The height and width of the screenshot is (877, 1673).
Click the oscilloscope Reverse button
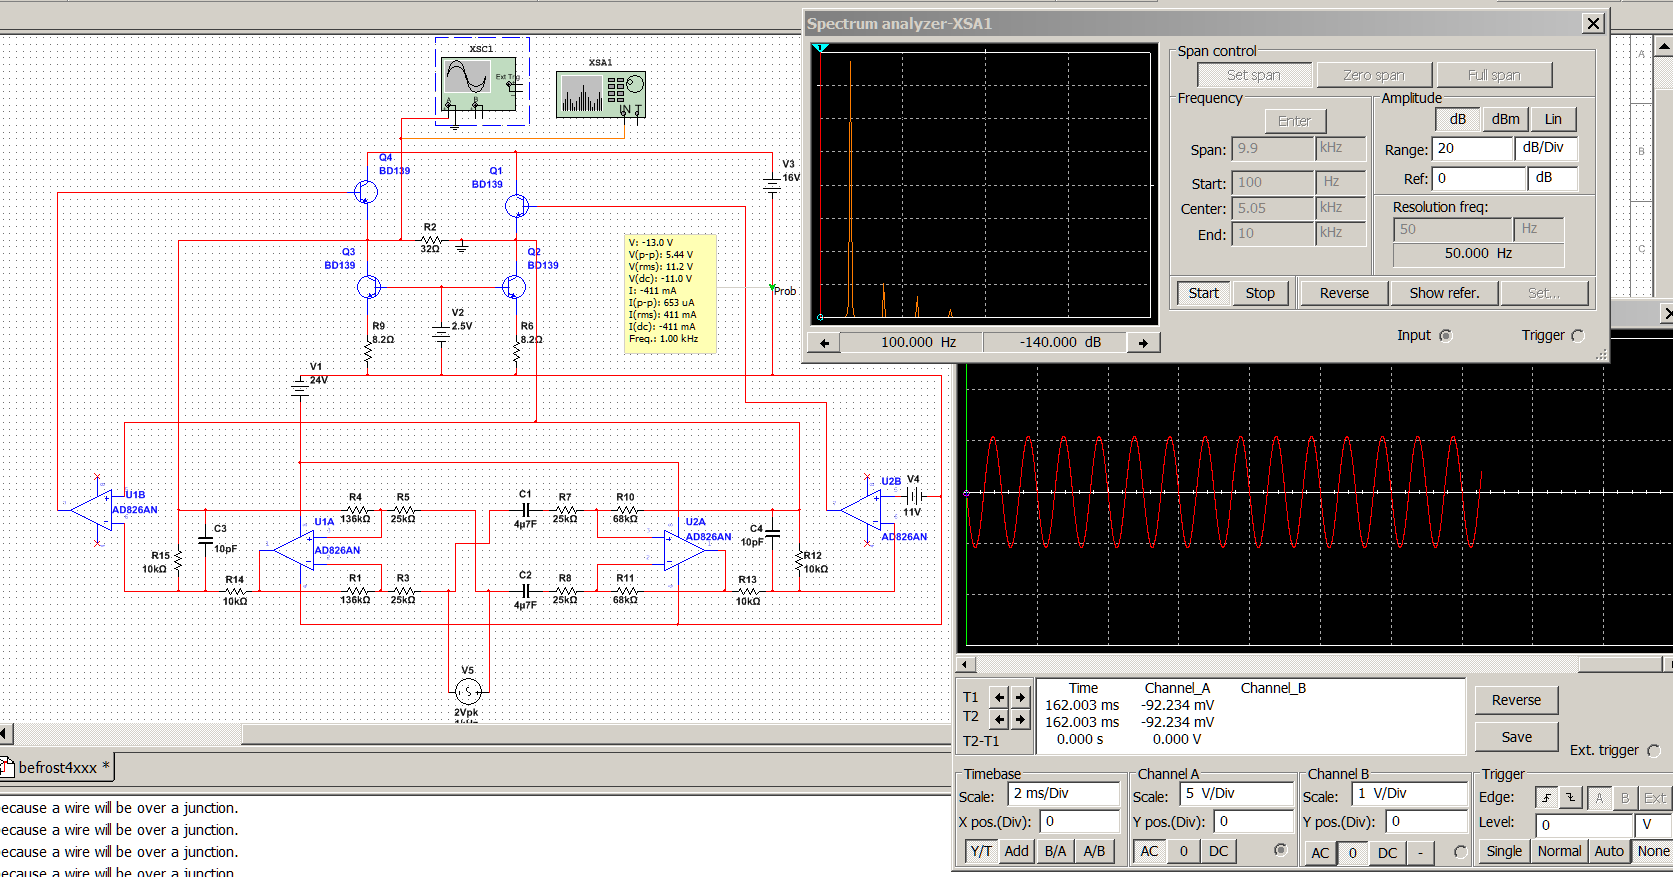1516,700
